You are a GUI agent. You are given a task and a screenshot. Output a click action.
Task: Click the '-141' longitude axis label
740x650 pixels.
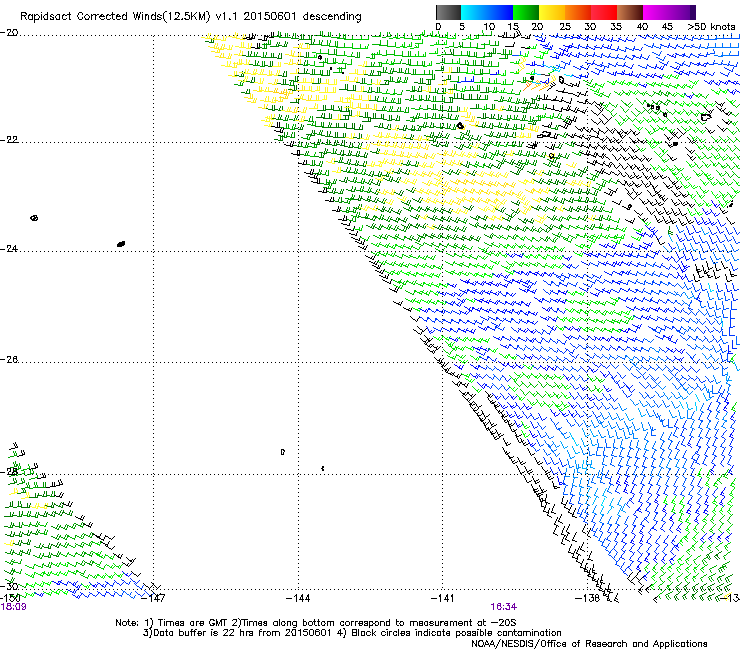(x=443, y=599)
